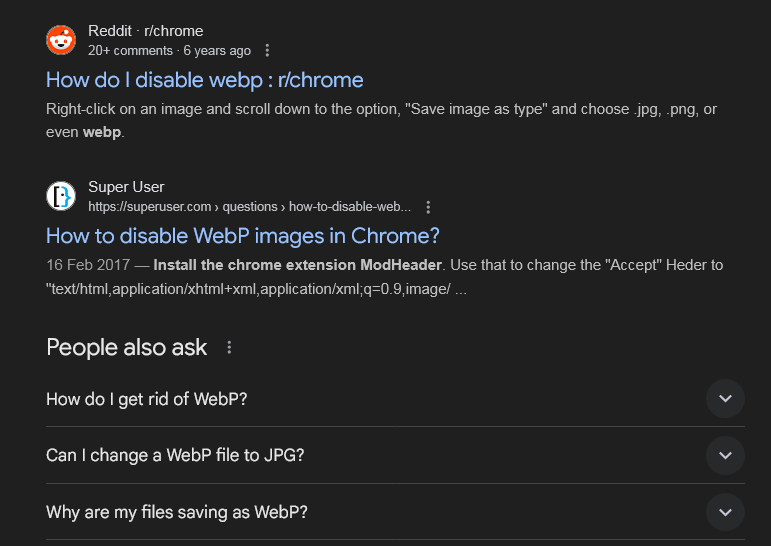
Task: Open the options menu beside the Reddit result
Action: [267, 50]
